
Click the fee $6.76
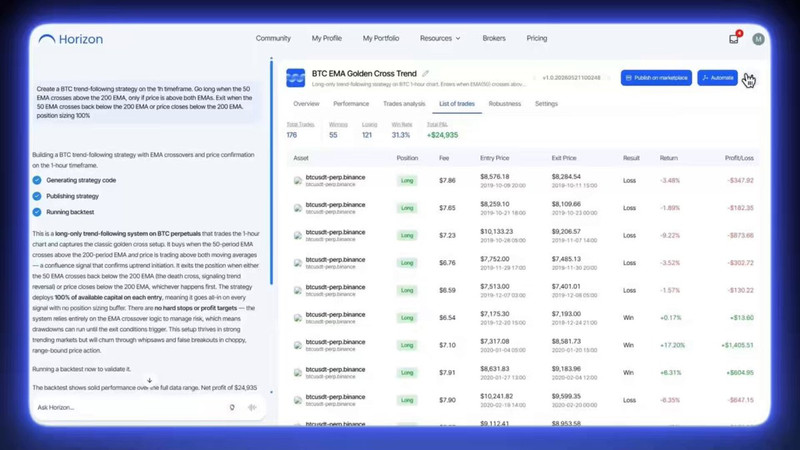point(447,263)
